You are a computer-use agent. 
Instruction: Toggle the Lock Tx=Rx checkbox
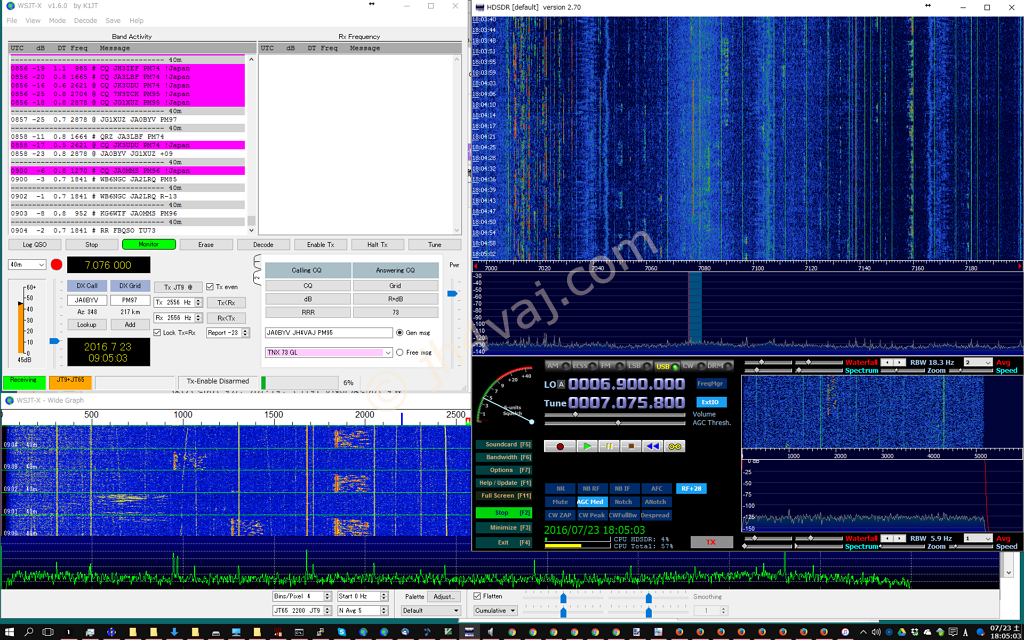tap(157, 332)
